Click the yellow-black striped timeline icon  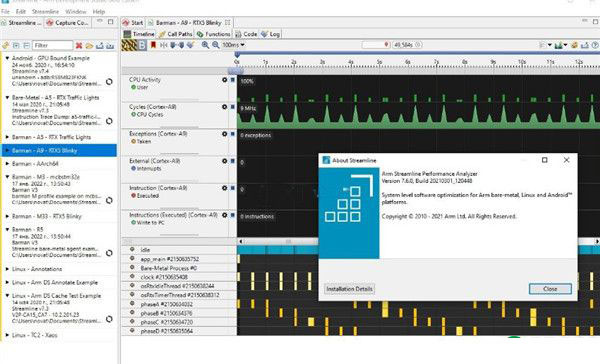point(129,45)
